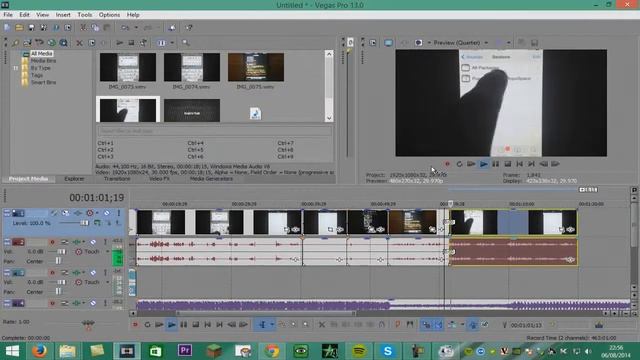Click the down arrow of the media bin scrollbar
The height and width of the screenshot is (360, 640).
tap(329, 118)
